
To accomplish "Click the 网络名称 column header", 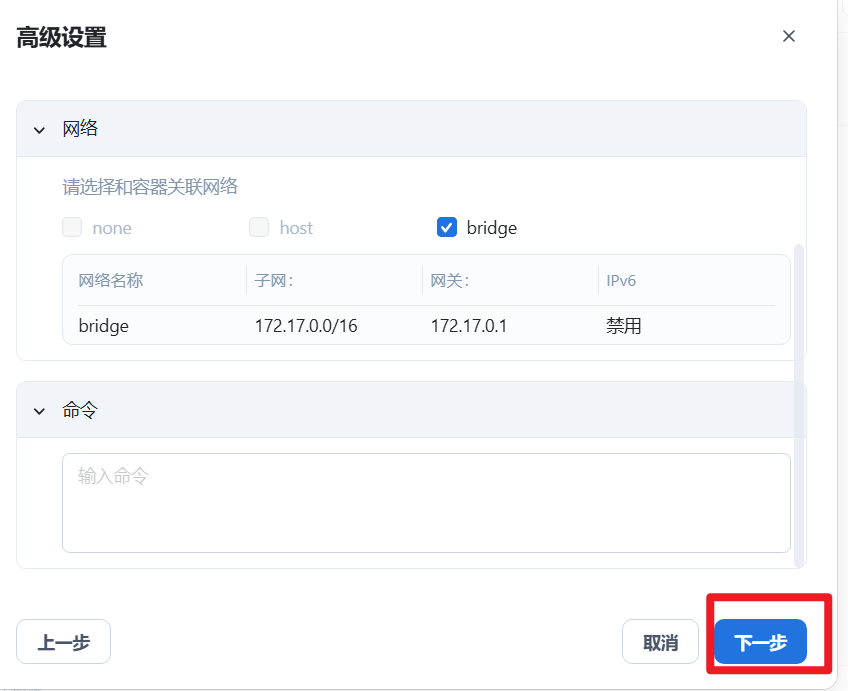I will (x=111, y=281).
